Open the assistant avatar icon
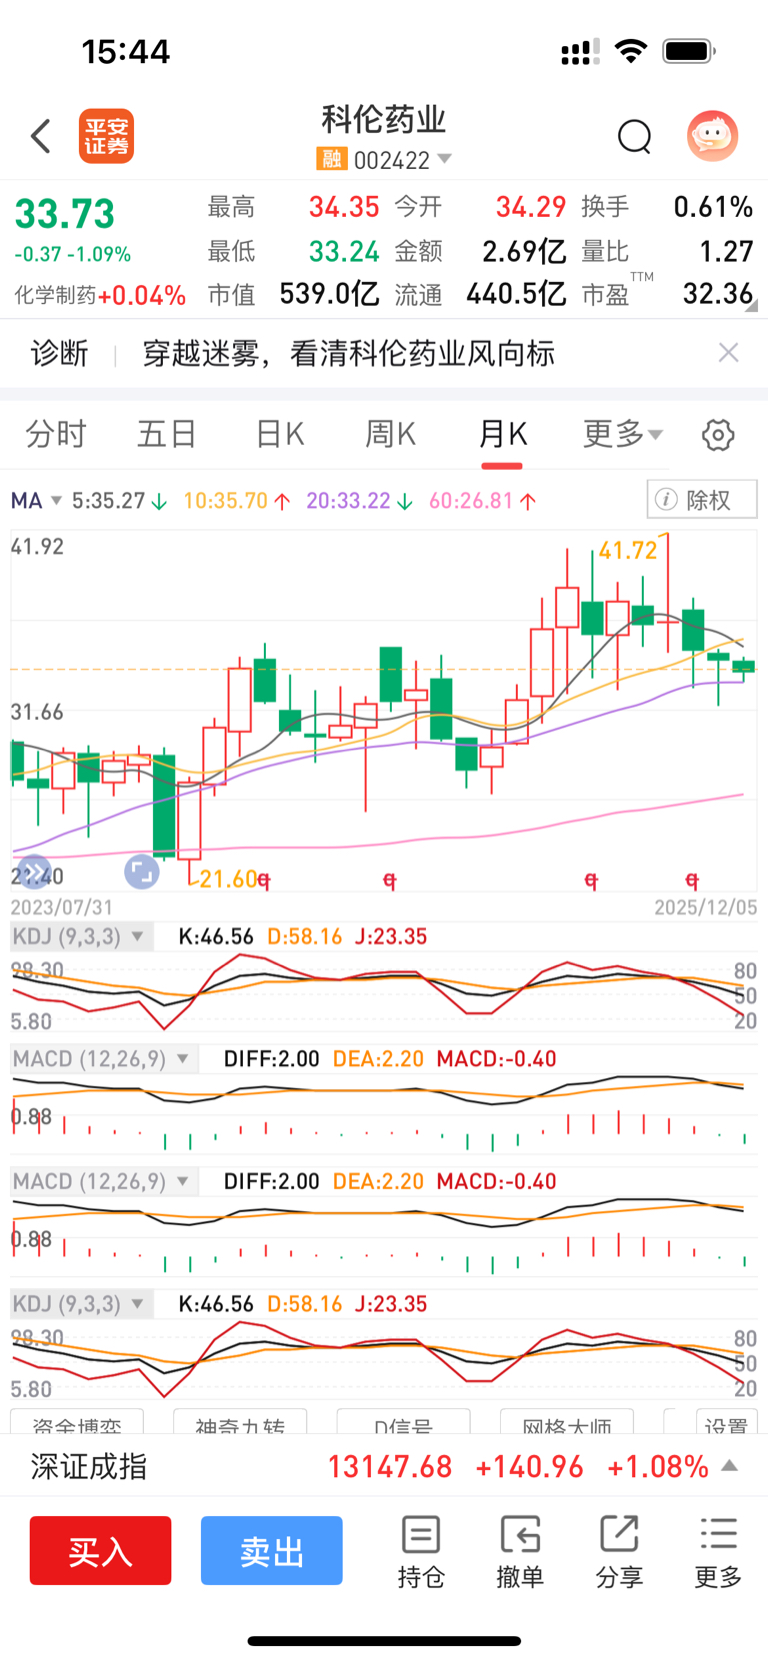 click(712, 136)
